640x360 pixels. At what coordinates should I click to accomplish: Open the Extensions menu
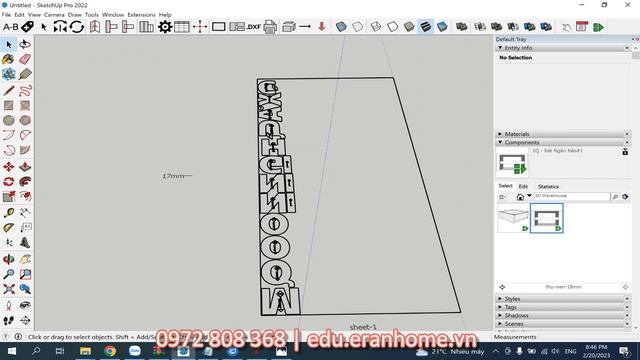(141, 15)
